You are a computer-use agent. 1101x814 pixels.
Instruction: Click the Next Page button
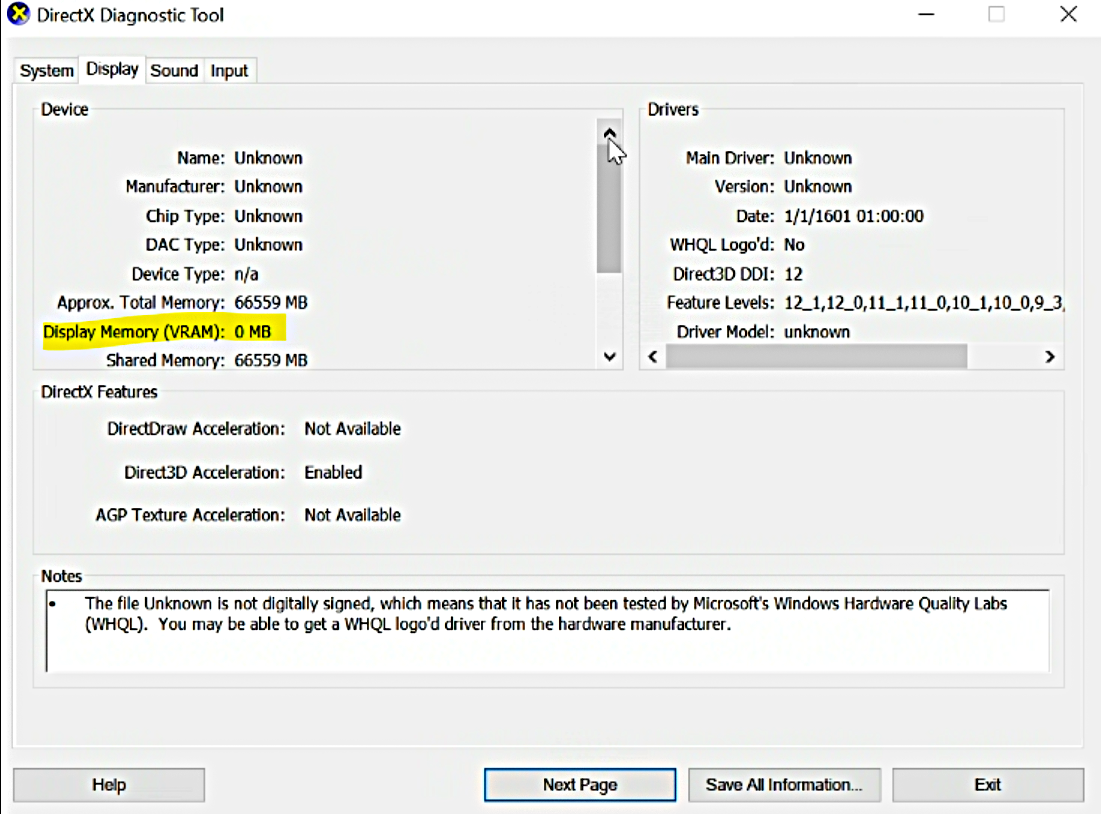[x=580, y=785]
